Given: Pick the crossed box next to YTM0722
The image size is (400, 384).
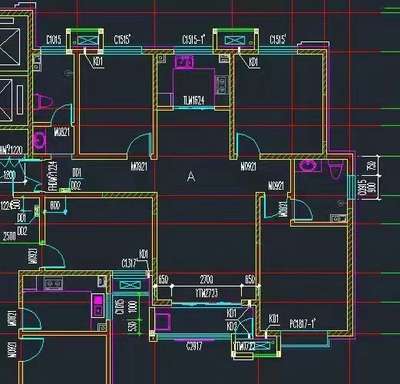Looking at the screenshot, I should (x=263, y=346).
